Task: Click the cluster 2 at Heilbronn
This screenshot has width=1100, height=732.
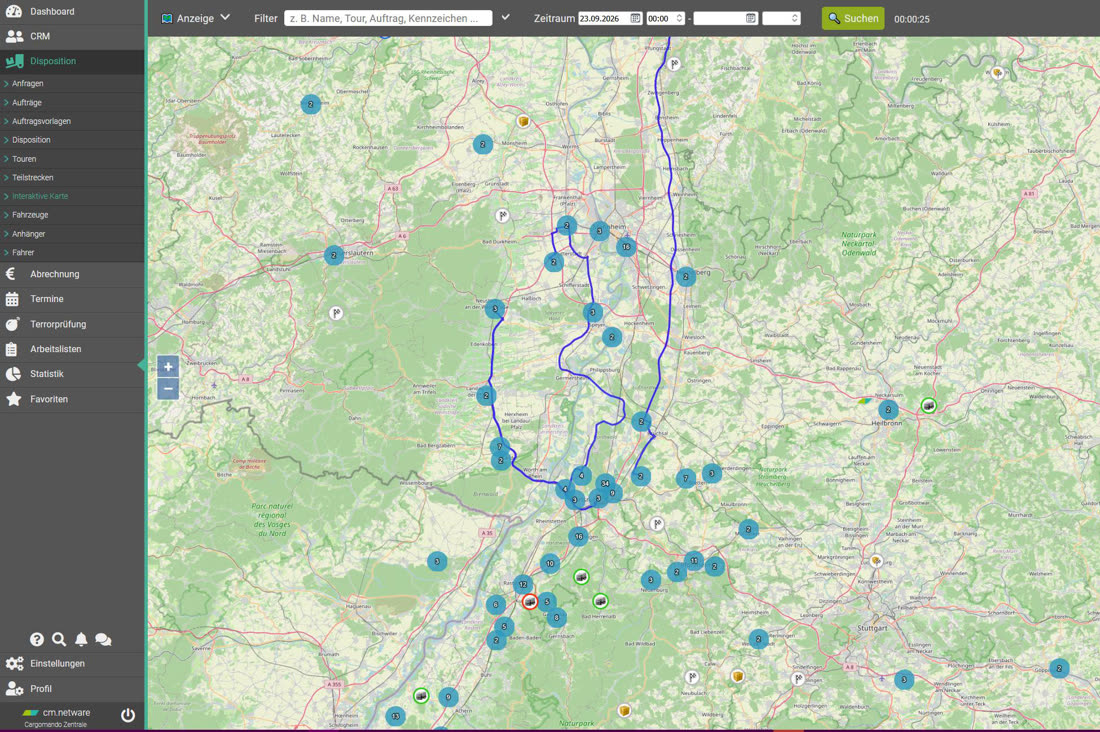Action: [888, 409]
